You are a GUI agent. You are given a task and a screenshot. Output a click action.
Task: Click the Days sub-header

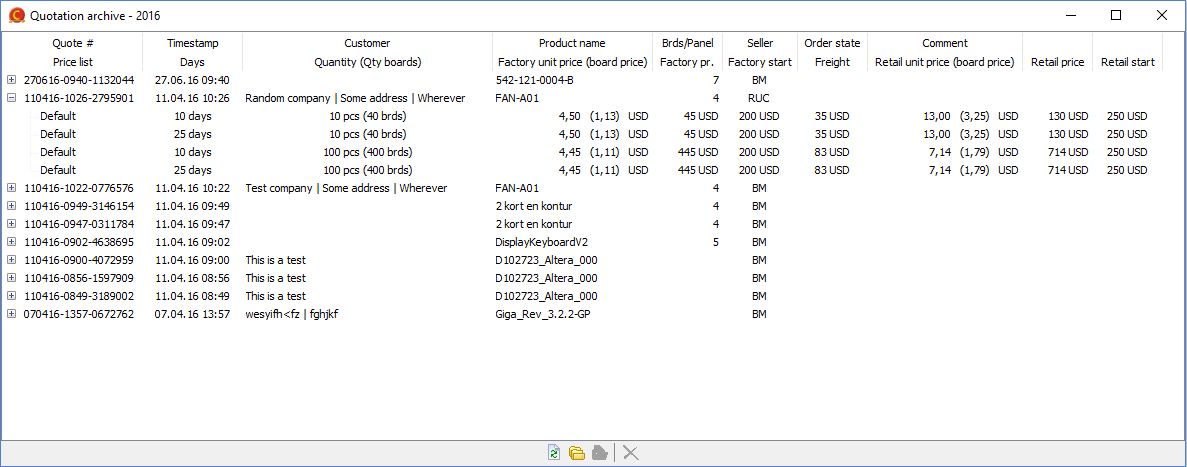192,62
